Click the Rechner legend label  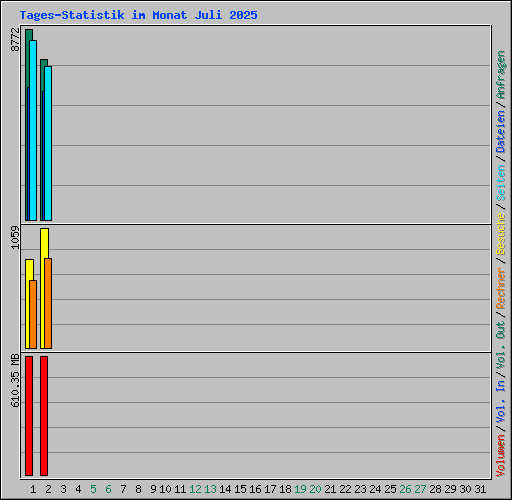click(x=501, y=288)
